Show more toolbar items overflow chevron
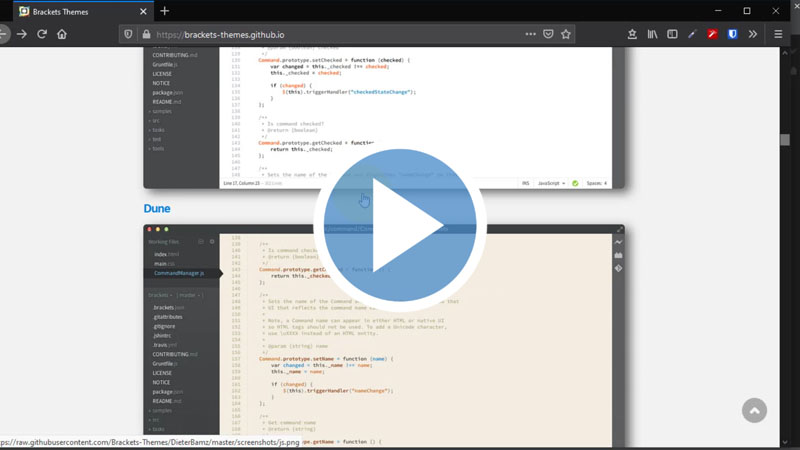The image size is (800, 450). click(x=753, y=34)
